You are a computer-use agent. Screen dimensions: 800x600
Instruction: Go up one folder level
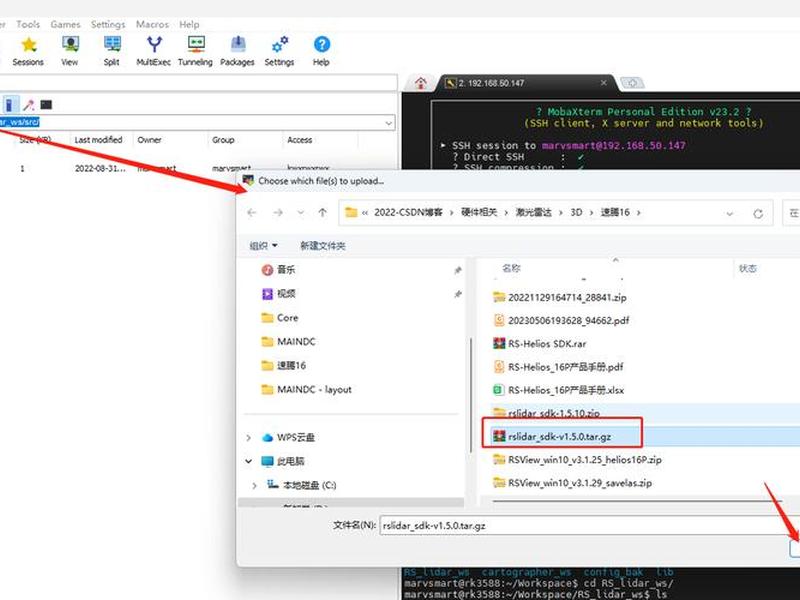(322, 213)
